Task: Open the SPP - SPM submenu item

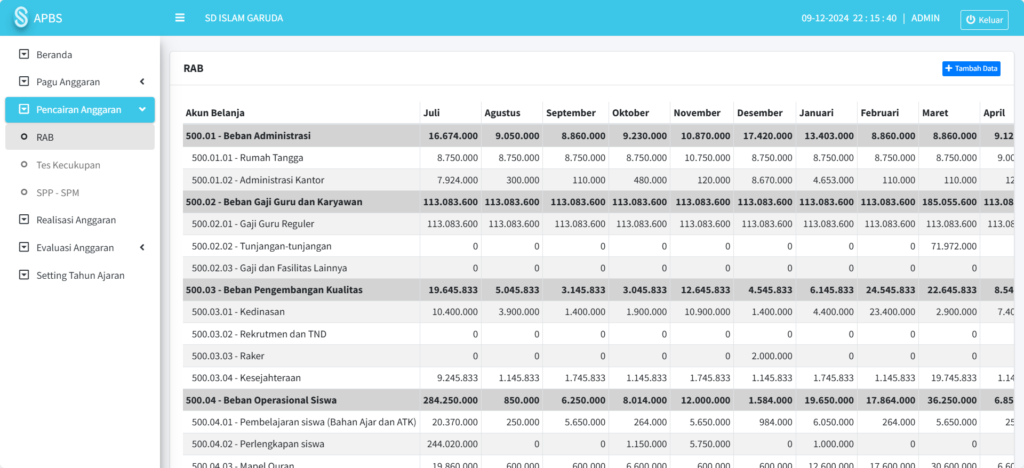Action: coord(80,193)
